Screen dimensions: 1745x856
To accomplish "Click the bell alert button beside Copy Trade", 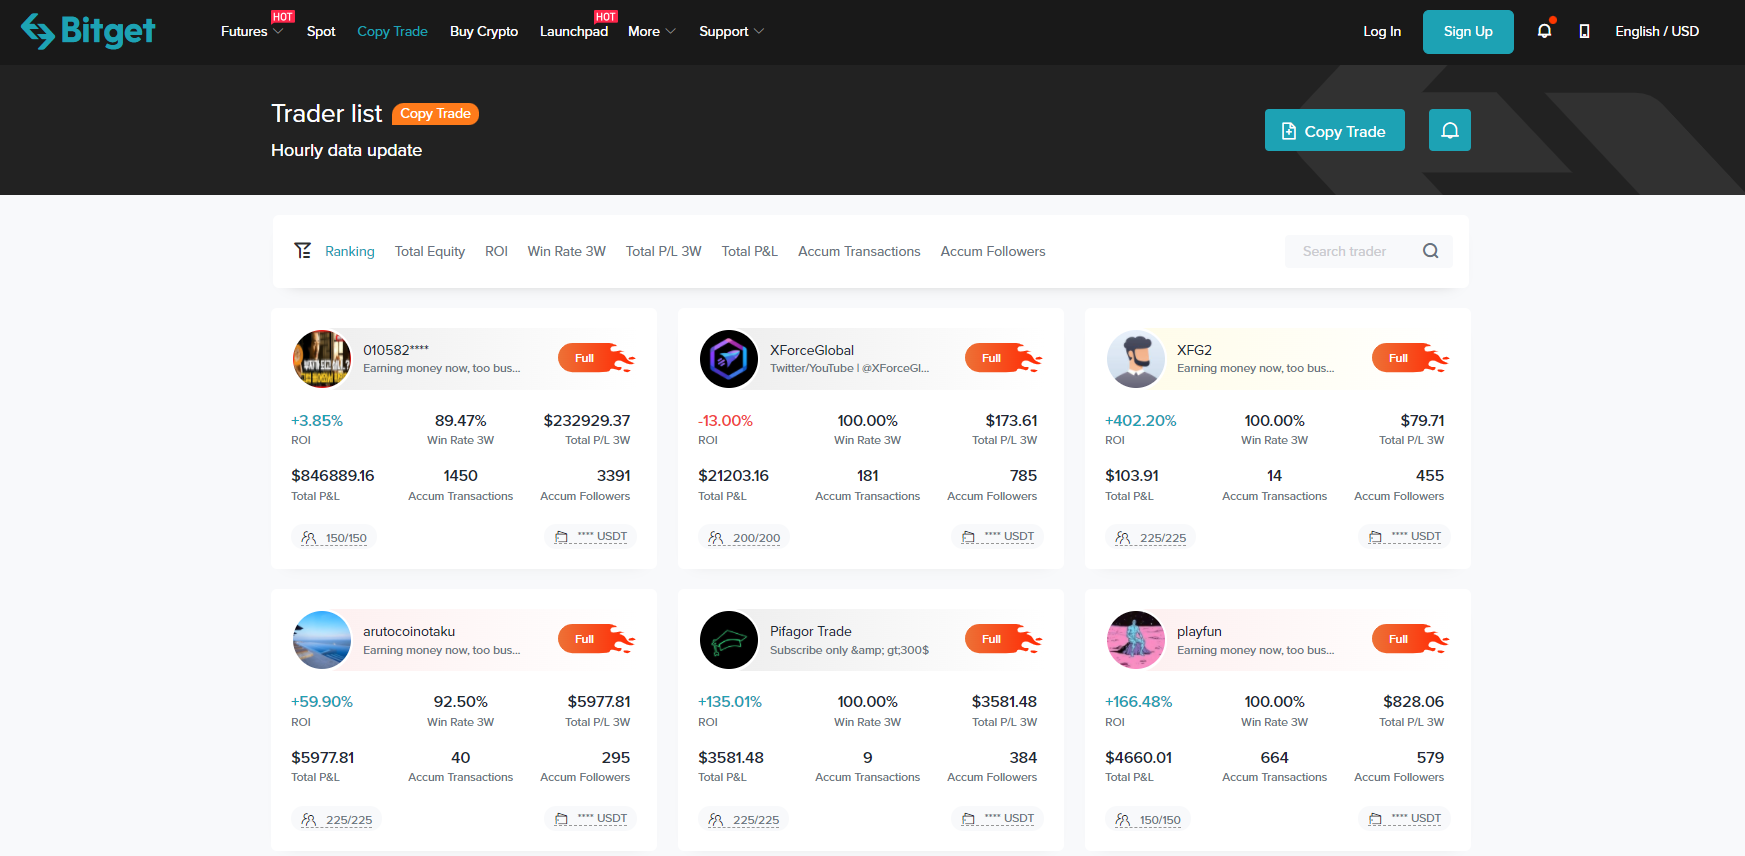I will (1449, 130).
